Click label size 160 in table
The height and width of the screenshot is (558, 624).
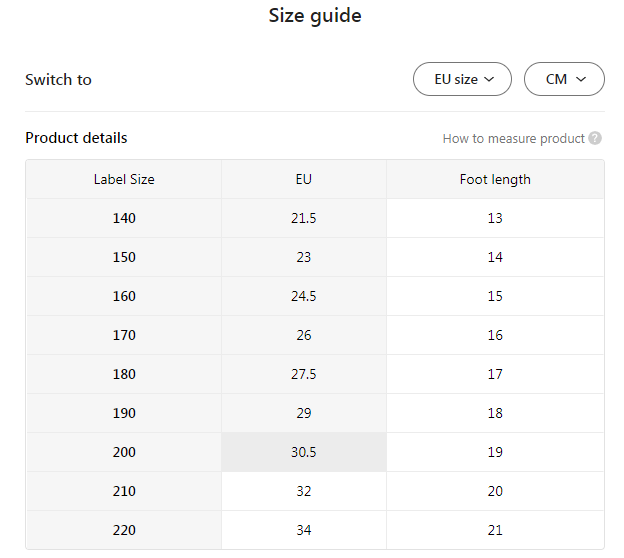[124, 296]
